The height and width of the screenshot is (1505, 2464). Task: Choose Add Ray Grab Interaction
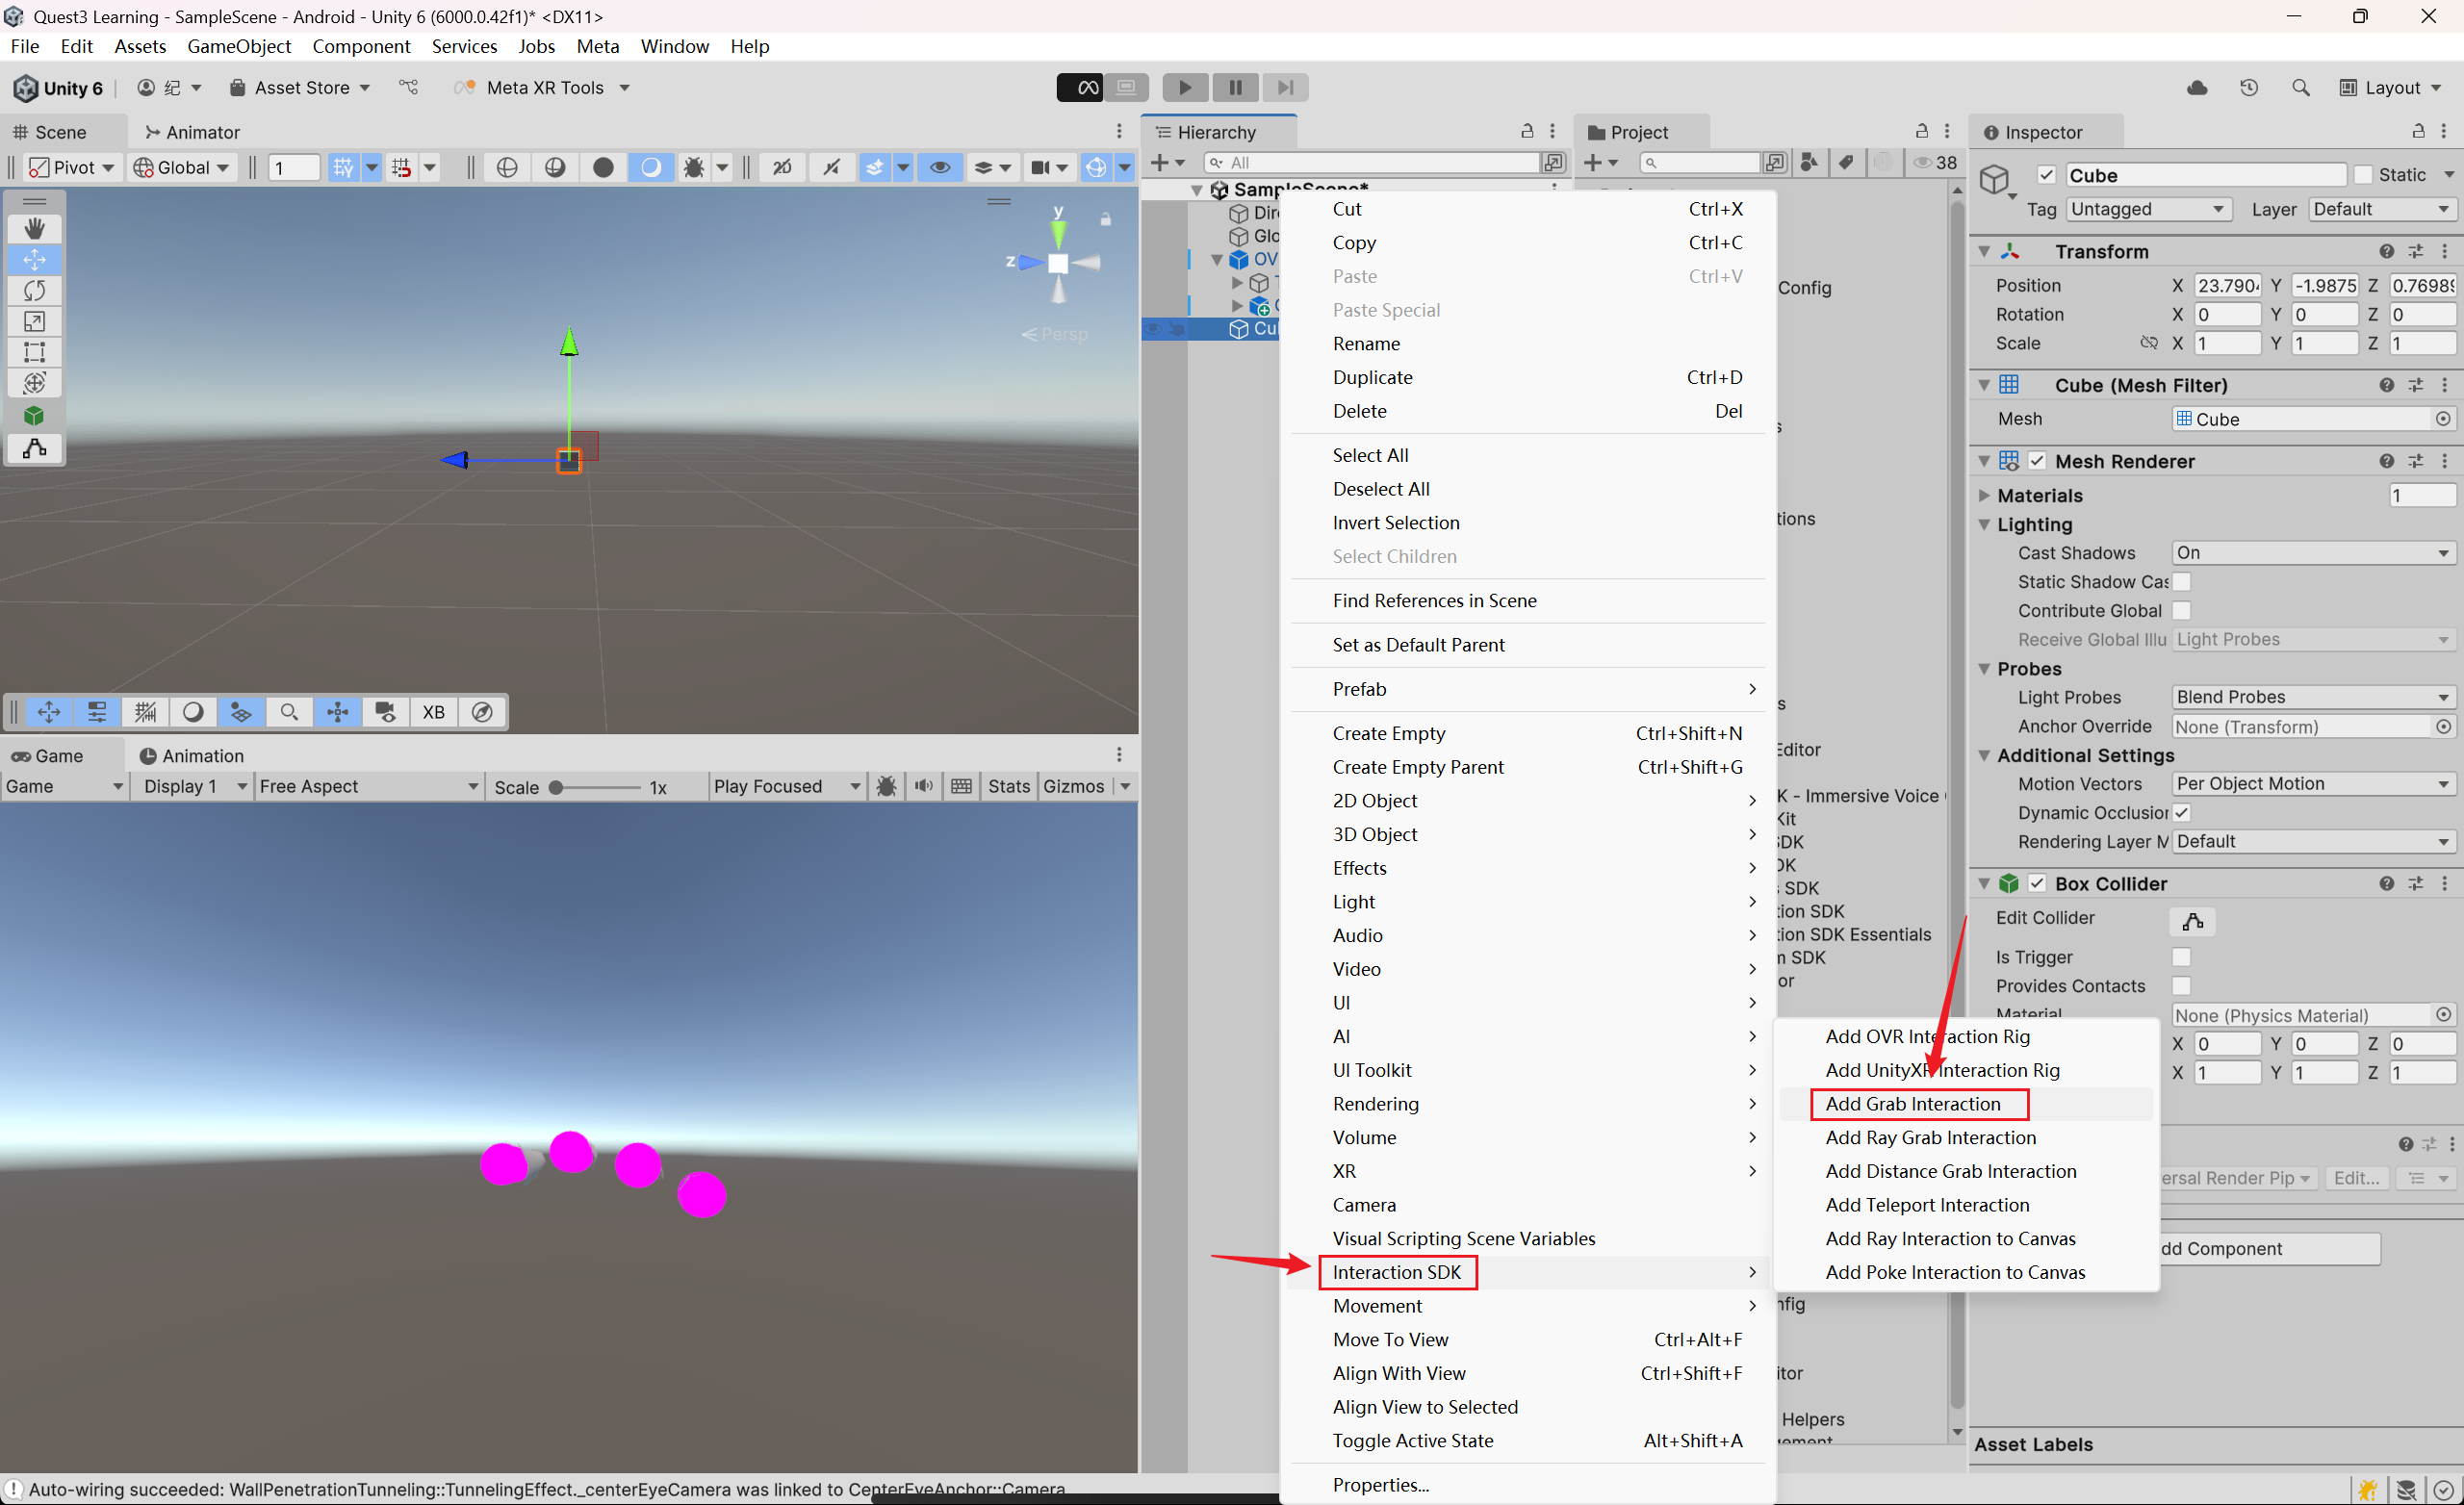tap(1930, 1138)
